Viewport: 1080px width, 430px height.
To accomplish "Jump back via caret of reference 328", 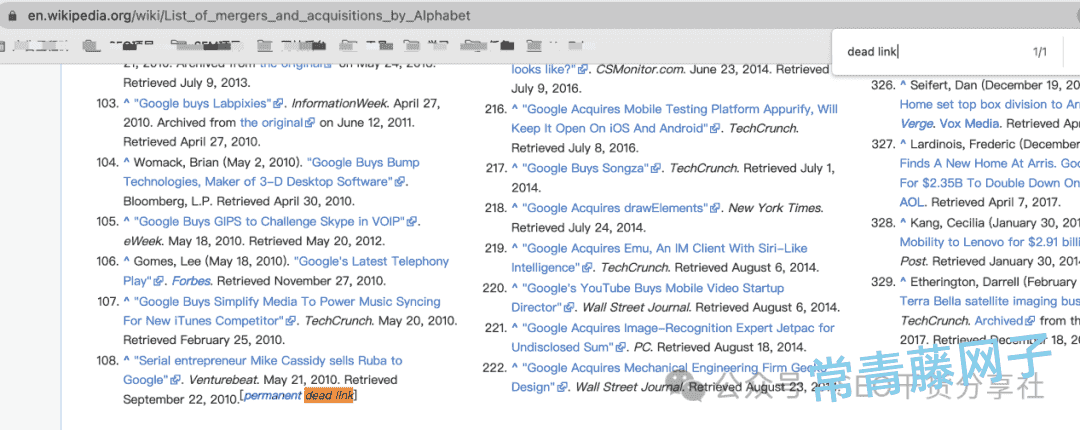I will 903,223.
